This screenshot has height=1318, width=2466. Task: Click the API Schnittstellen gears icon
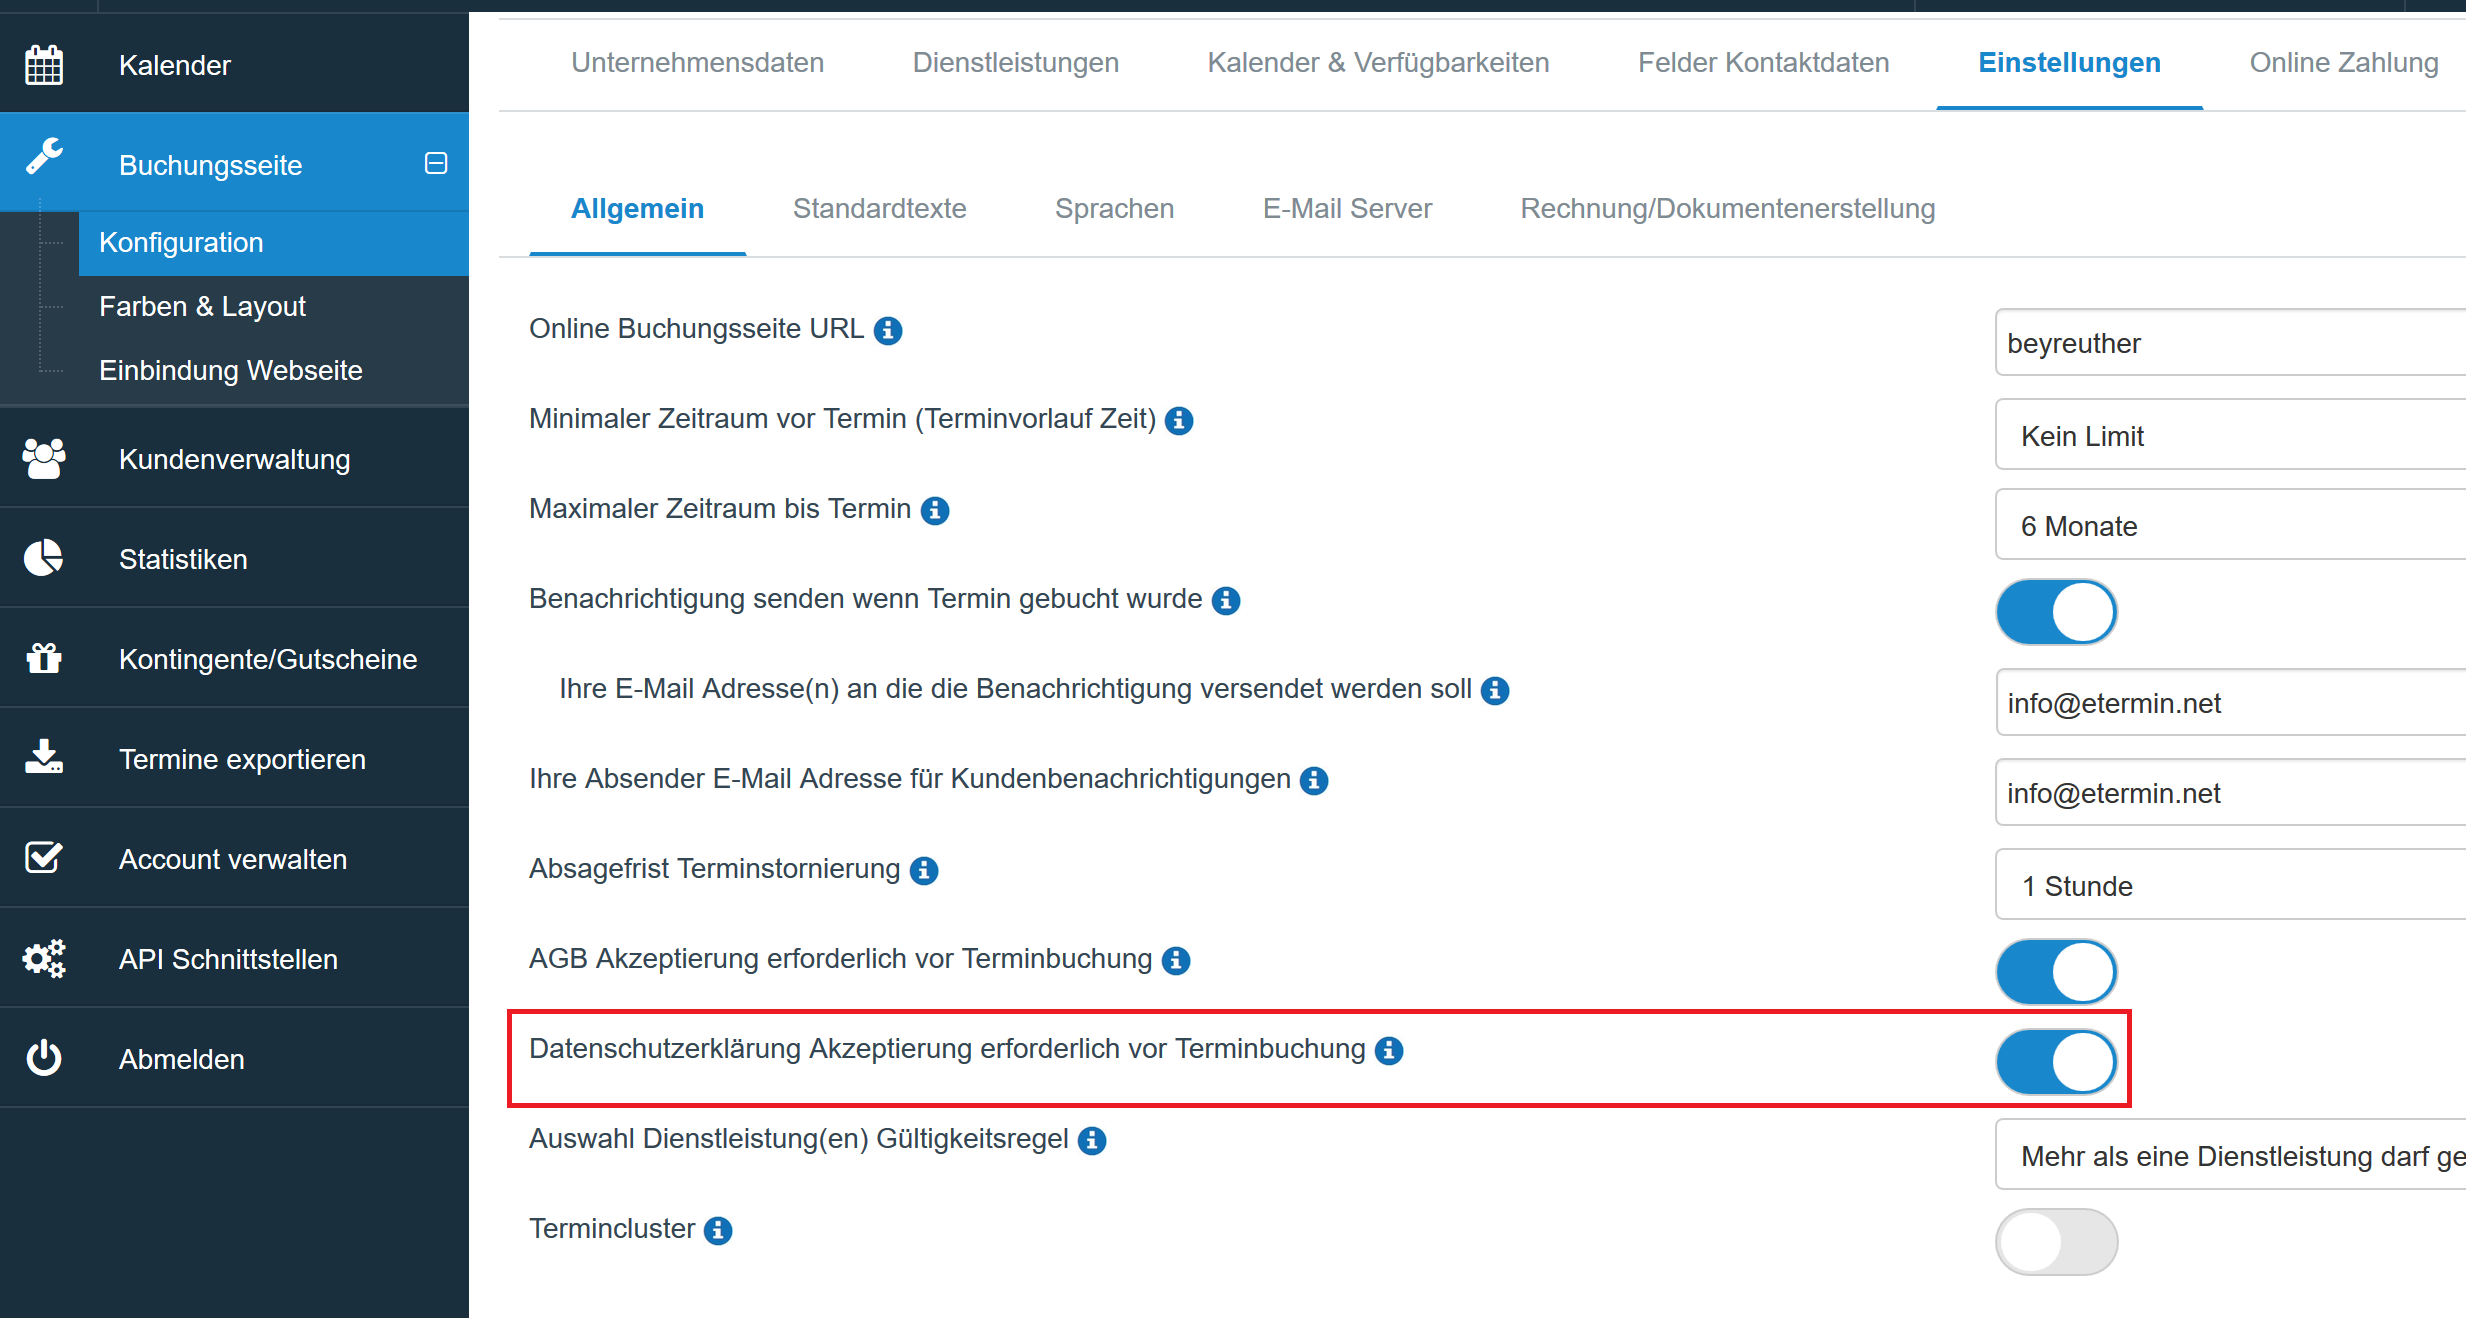pos(44,958)
